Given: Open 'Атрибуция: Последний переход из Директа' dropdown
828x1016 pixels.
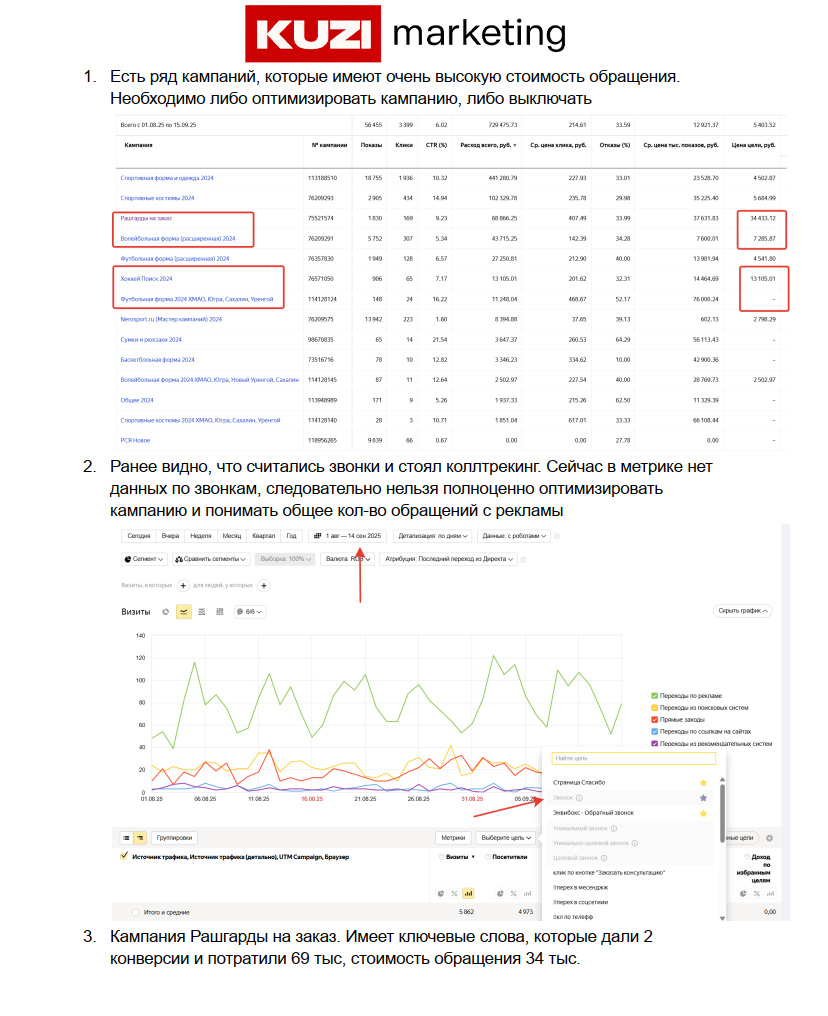Looking at the screenshot, I should 448,559.
